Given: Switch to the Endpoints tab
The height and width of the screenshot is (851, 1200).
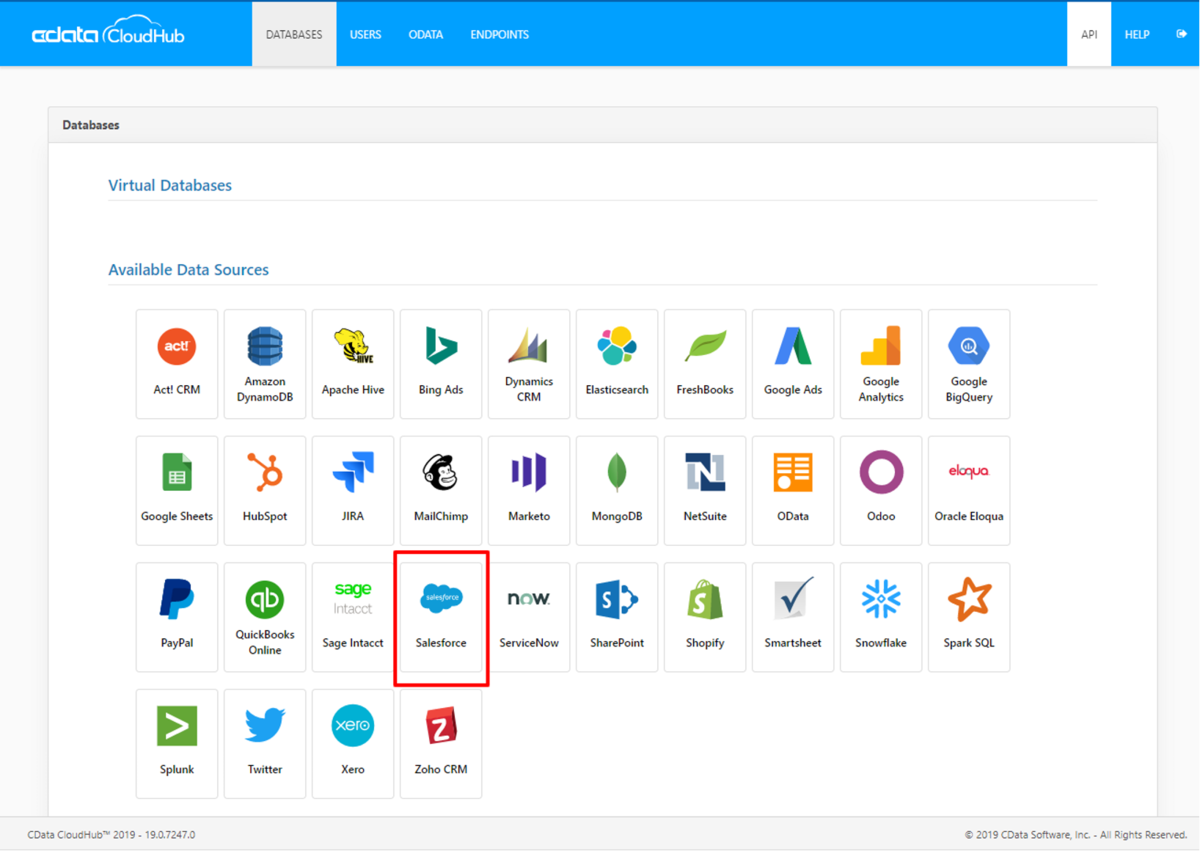Looking at the screenshot, I should (x=499, y=34).
